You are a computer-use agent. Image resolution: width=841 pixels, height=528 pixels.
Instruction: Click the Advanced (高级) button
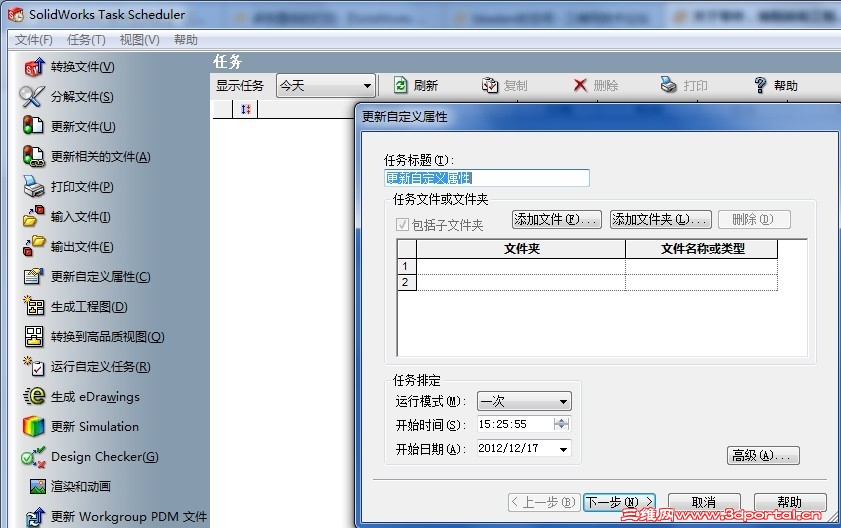pyautogui.click(x=763, y=456)
